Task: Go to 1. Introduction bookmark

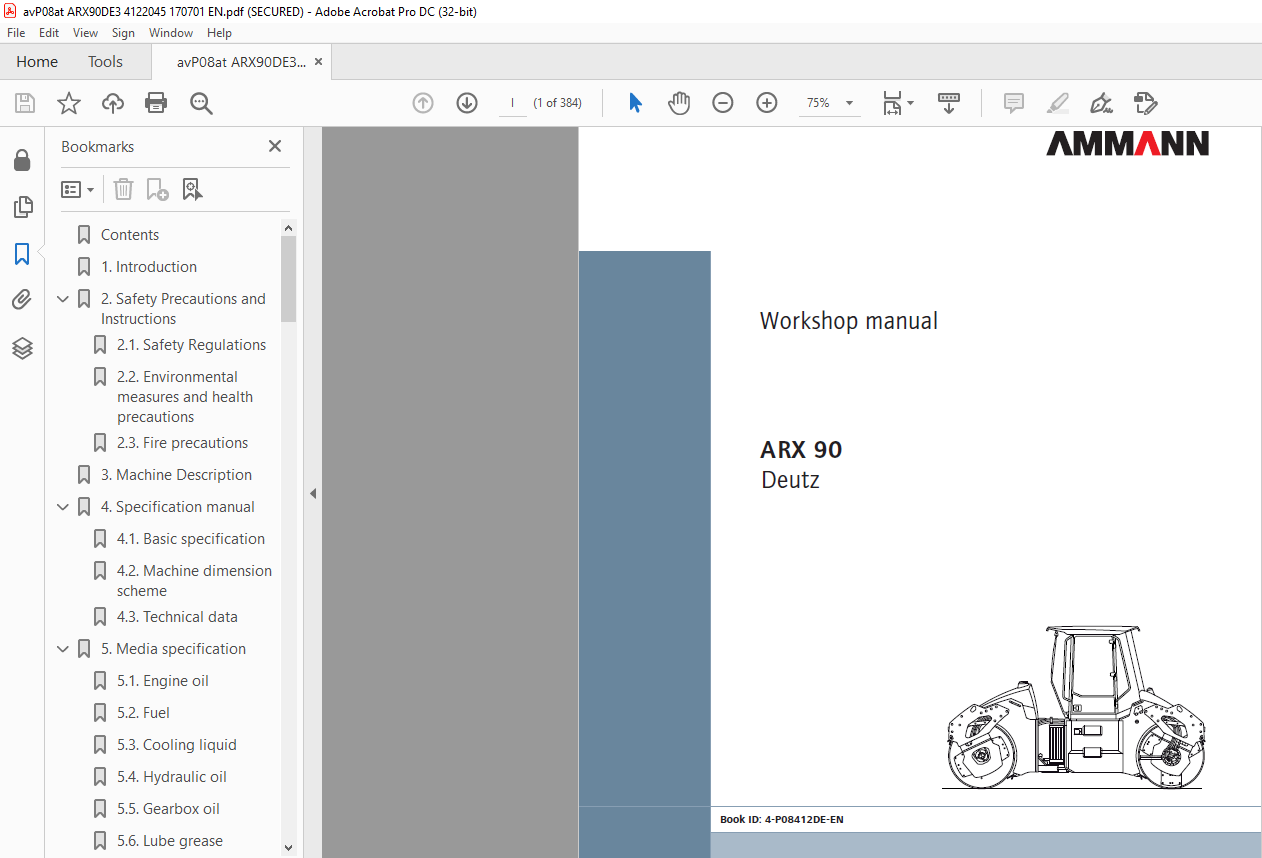Action: [149, 267]
